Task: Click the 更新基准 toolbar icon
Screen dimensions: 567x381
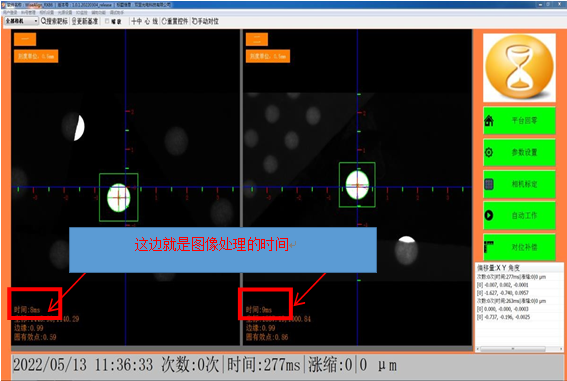Action: click(74, 21)
